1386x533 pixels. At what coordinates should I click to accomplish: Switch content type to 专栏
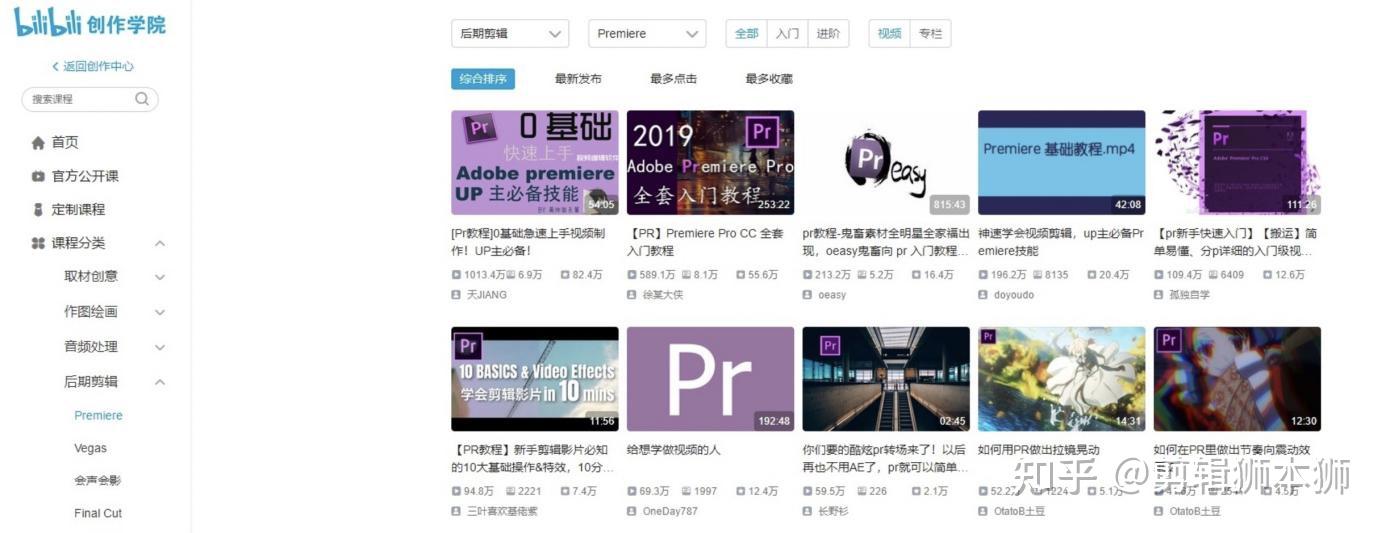[x=930, y=33]
